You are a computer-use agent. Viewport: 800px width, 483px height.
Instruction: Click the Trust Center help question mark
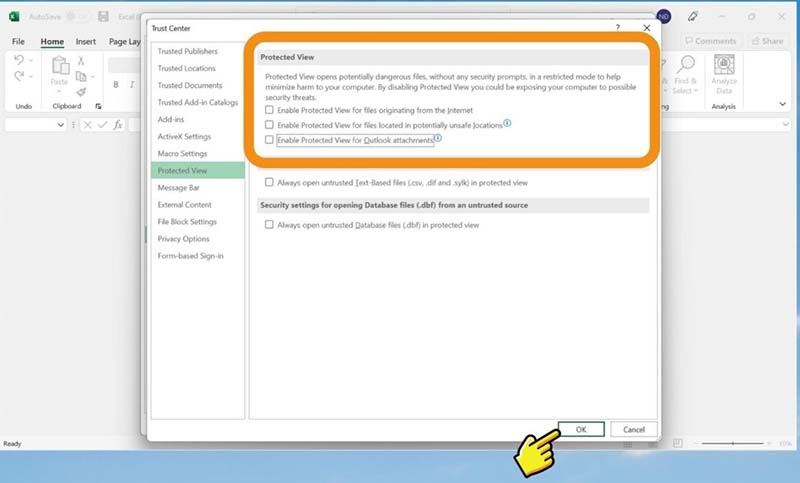tap(618, 28)
